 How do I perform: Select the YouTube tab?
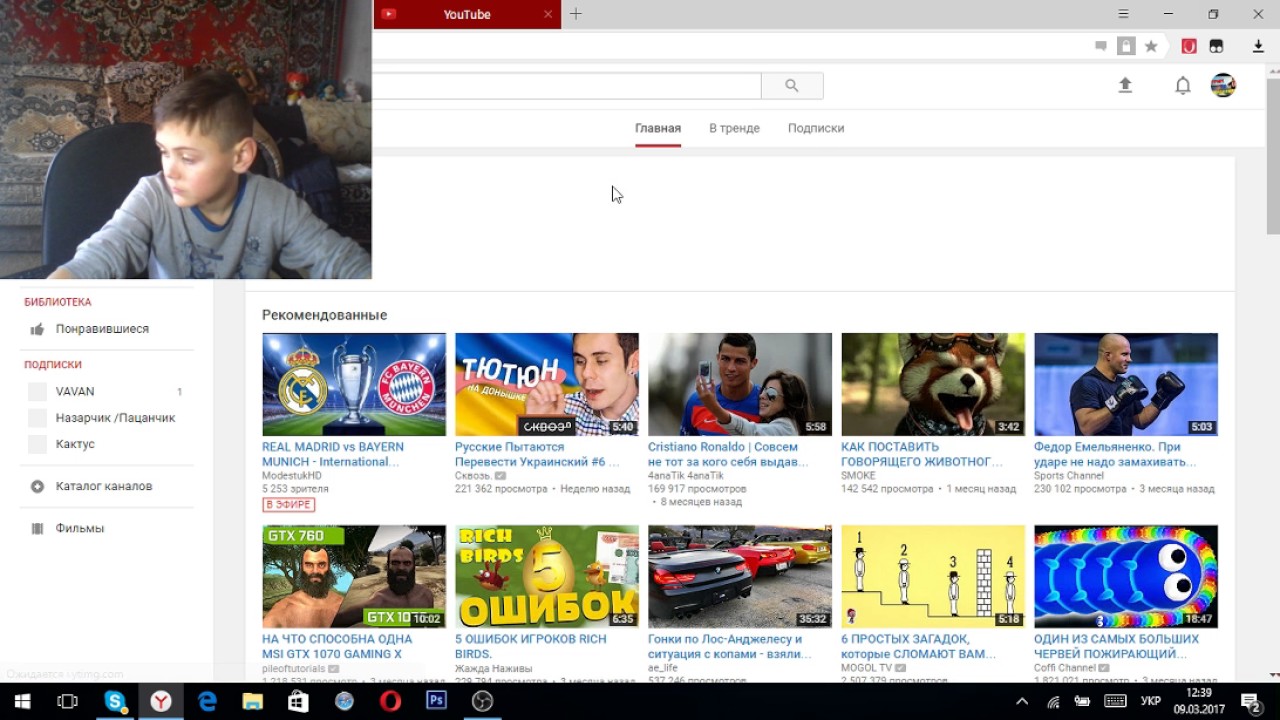pyautogui.click(x=467, y=14)
